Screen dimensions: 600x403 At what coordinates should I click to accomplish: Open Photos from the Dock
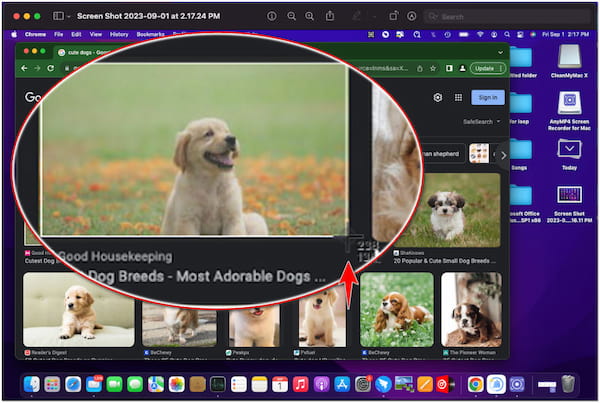[176, 384]
